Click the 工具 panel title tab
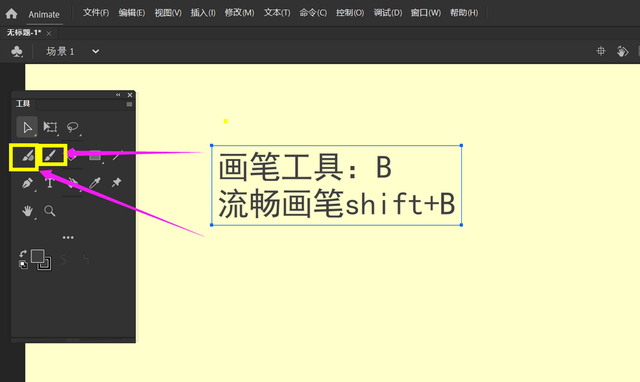640x382 pixels. 23,104
